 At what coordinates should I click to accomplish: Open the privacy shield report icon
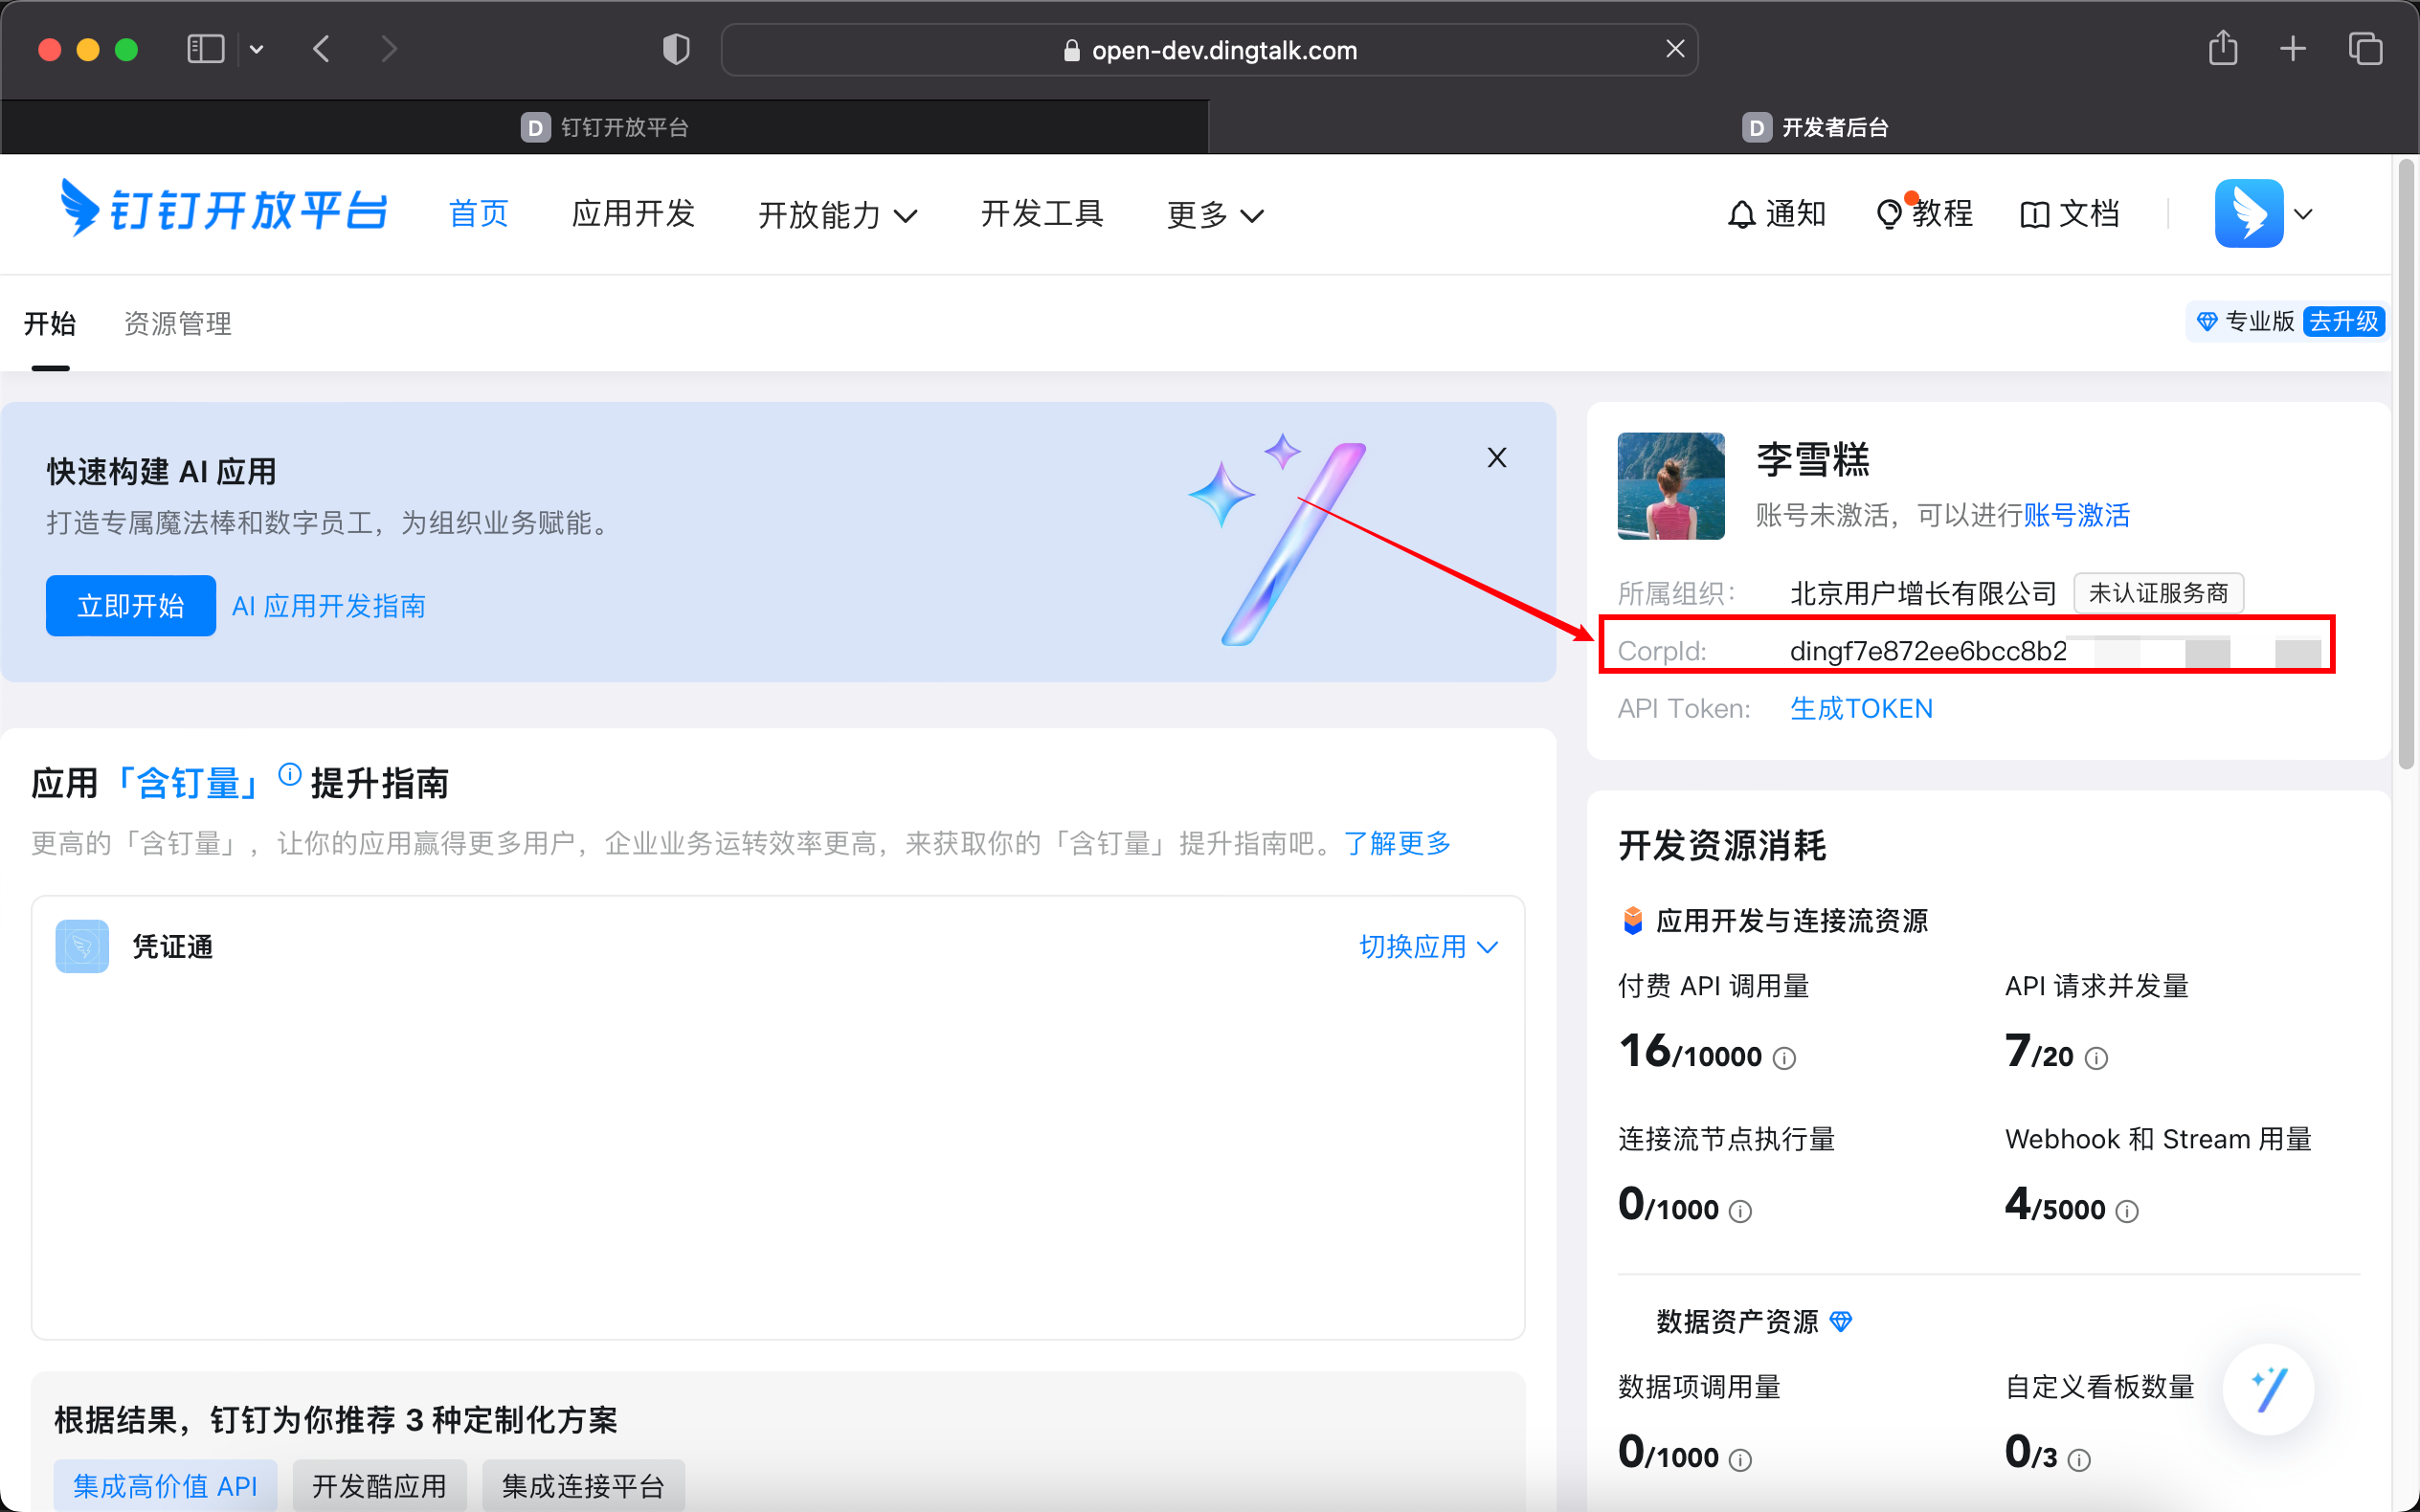tap(676, 49)
